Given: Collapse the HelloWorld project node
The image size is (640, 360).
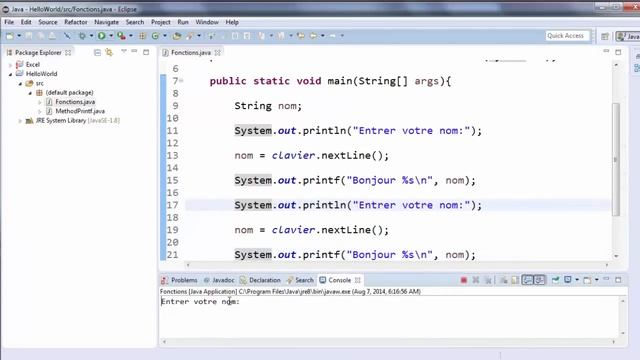Looking at the screenshot, I should (10, 74).
